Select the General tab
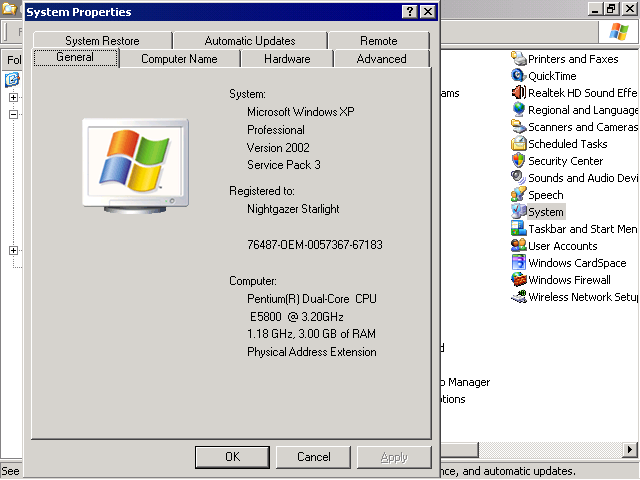 [x=75, y=57]
